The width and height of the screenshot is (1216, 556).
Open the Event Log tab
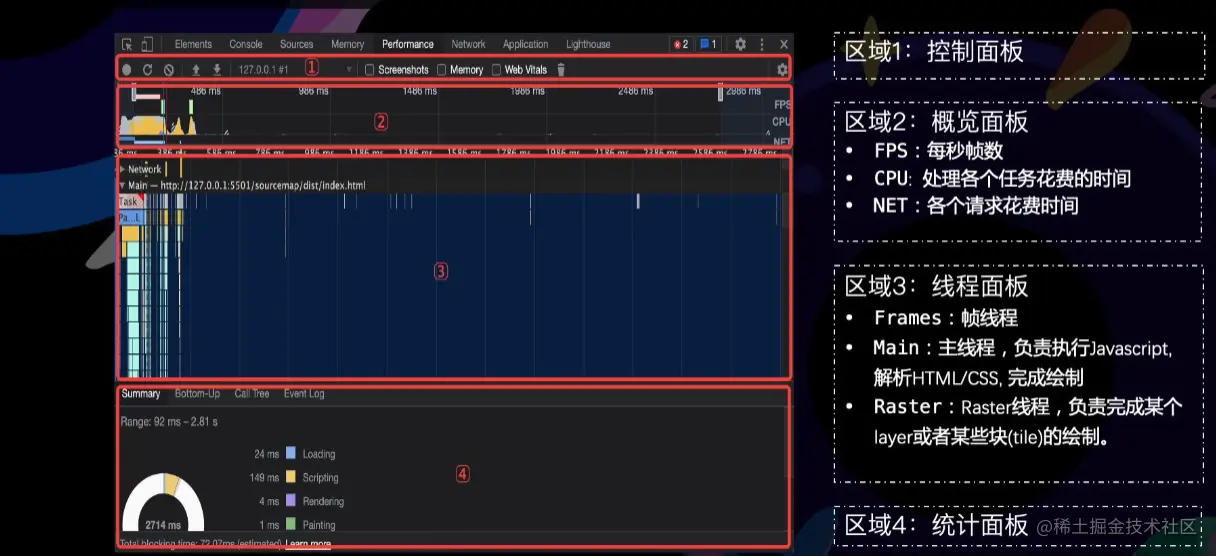pyautogui.click(x=304, y=394)
